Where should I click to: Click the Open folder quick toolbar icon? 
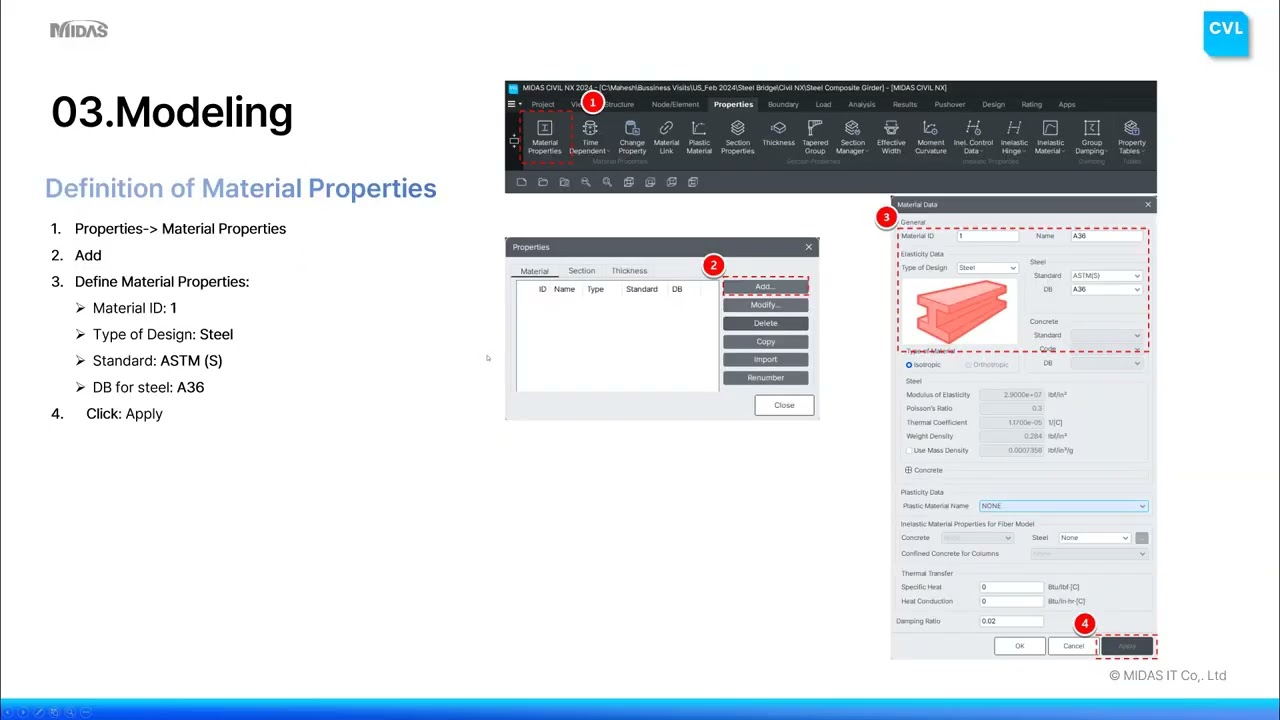(x=542, y=182)
